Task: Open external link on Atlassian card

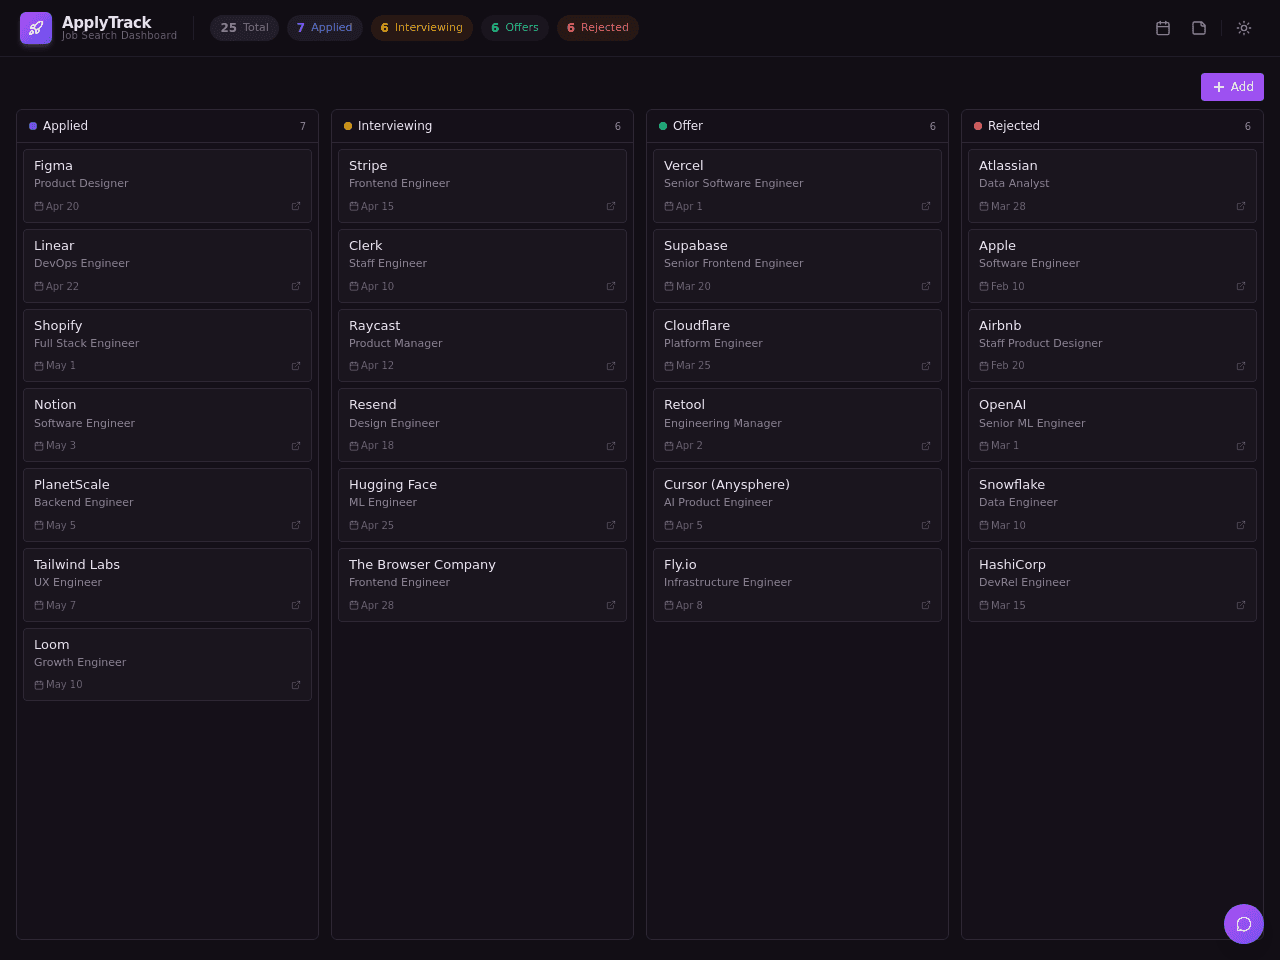Action: coord(1241,206)
